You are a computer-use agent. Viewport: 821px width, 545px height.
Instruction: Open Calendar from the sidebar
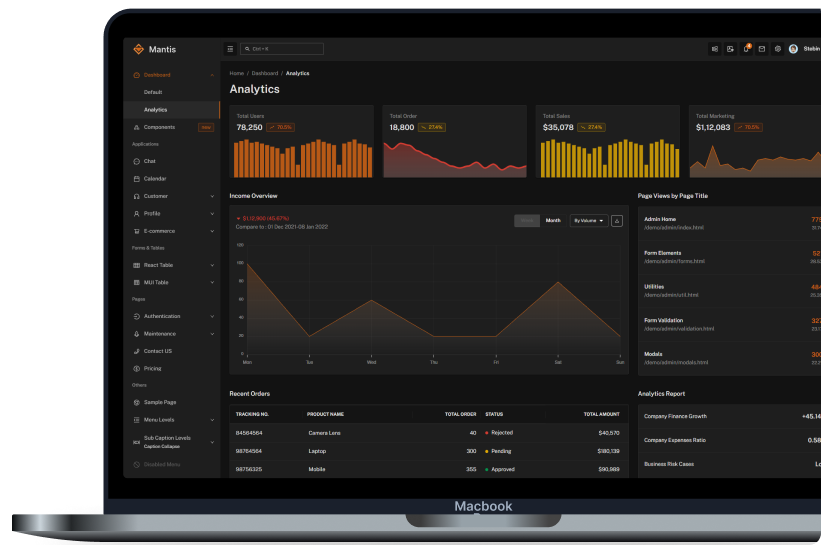tap(154, 178)
